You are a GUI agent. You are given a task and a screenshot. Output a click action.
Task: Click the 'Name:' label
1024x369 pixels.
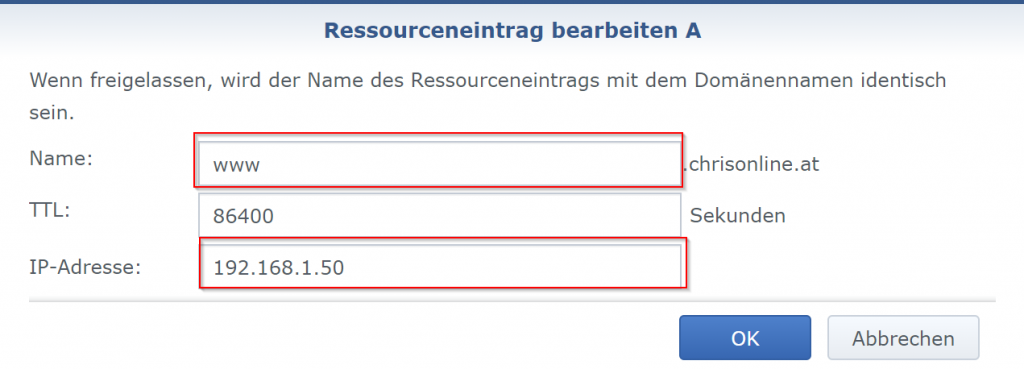click(x=61, y=159)
